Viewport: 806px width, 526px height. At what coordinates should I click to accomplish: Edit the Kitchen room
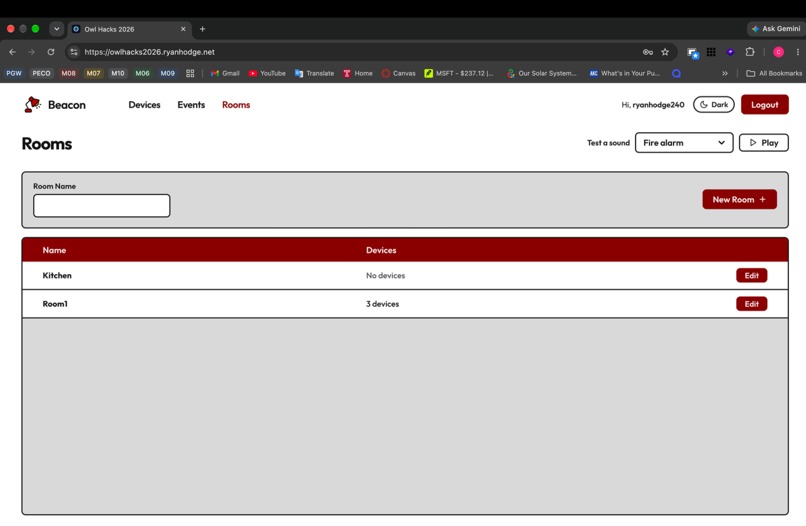tap(752, 276)
